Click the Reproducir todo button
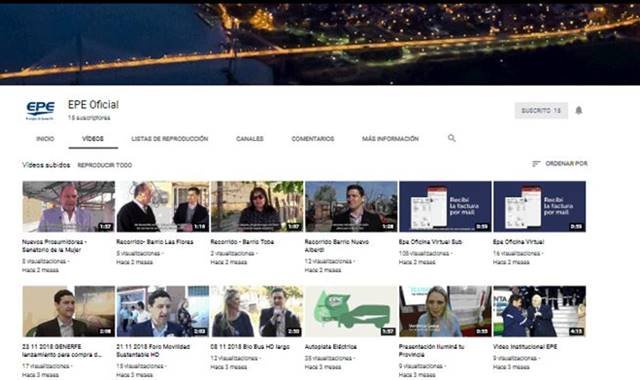 click(x=104, y=165)
